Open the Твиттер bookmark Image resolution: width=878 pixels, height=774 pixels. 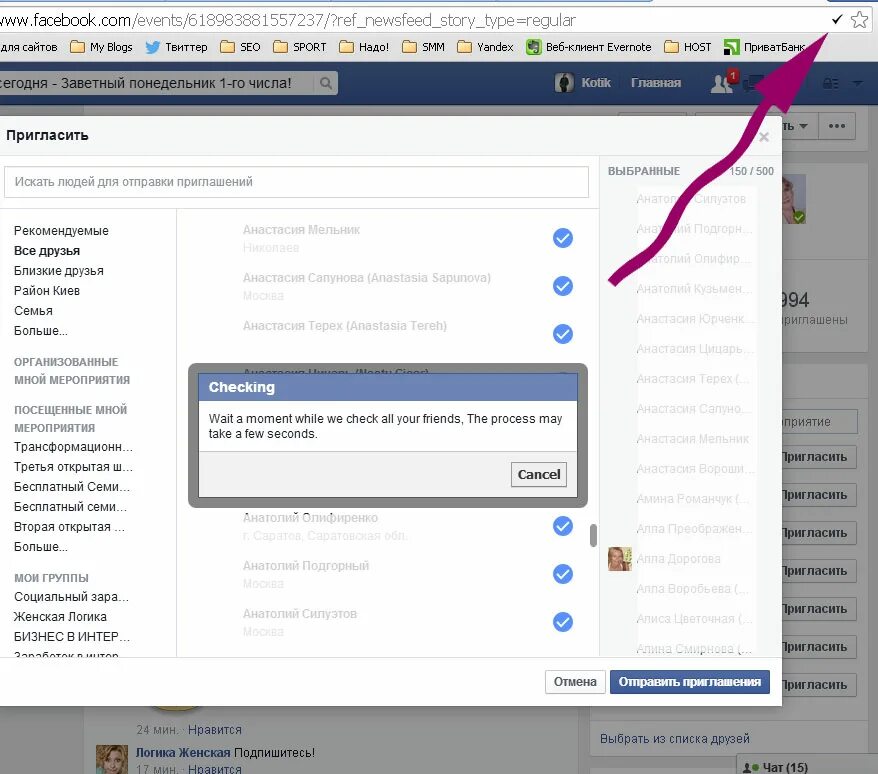[176, 47]
